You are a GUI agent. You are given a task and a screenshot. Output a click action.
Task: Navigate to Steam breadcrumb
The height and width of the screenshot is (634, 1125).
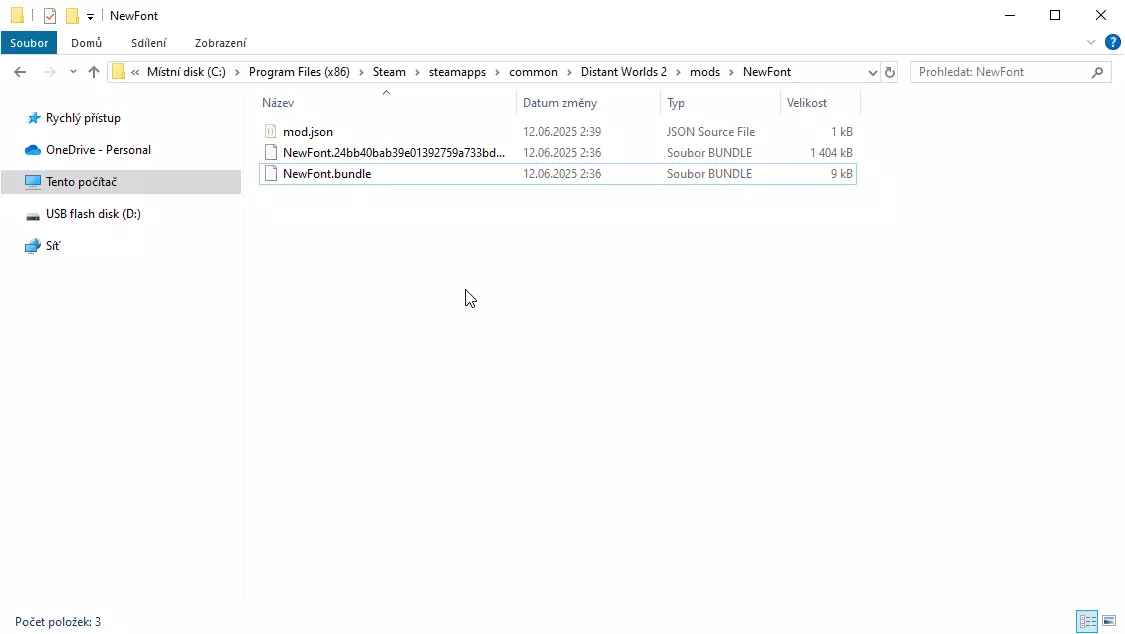[x=389, y=72]
